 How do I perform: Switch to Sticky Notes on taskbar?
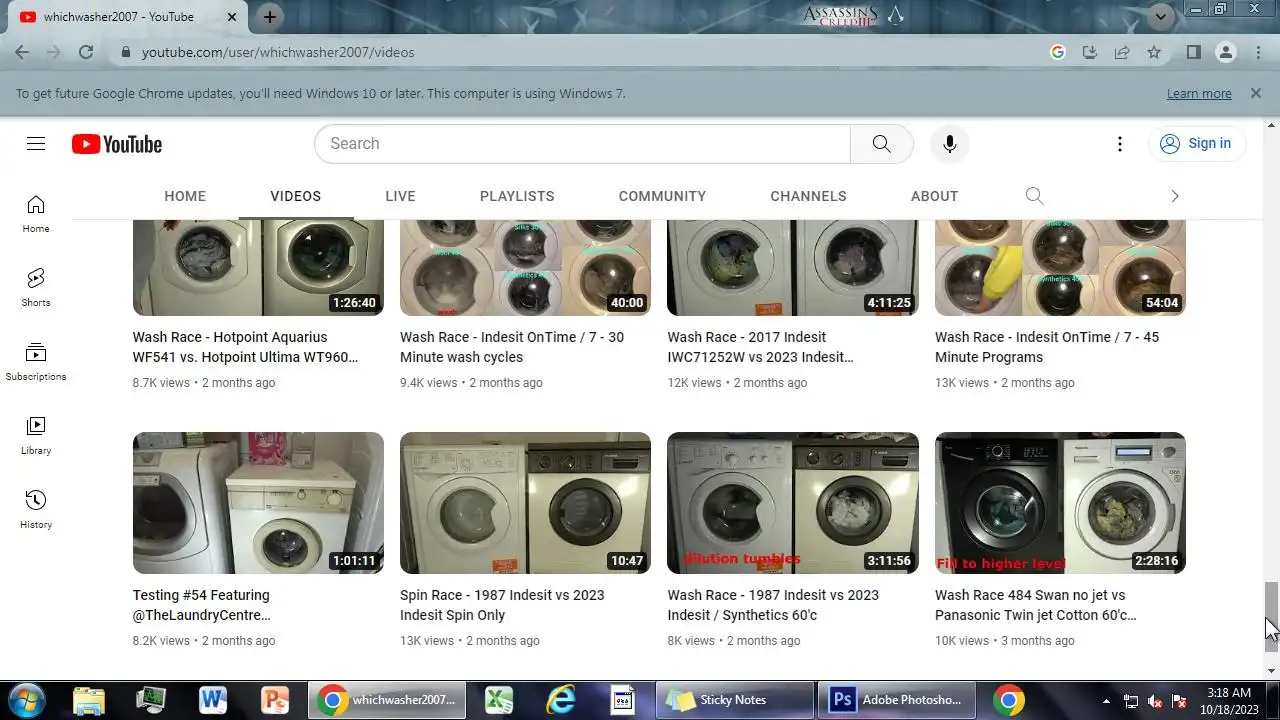pyautogui.click(x=735, y=700)
